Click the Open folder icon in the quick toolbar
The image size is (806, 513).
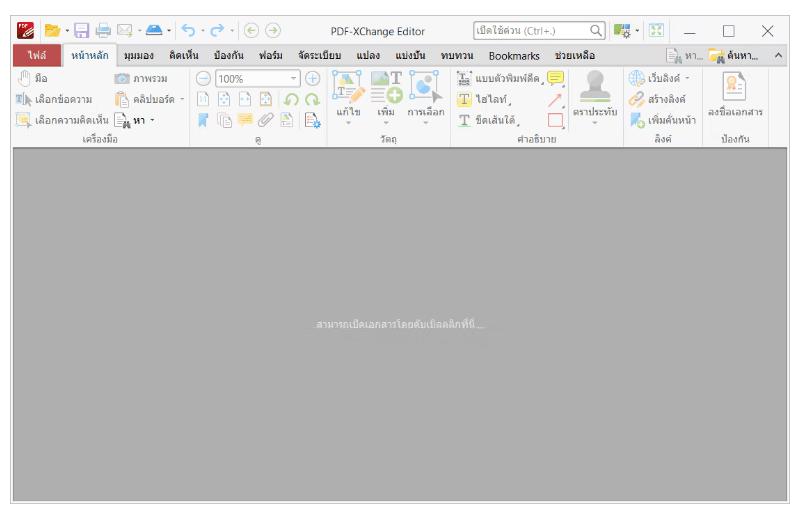pyautogui.click(x=52, y=31)
